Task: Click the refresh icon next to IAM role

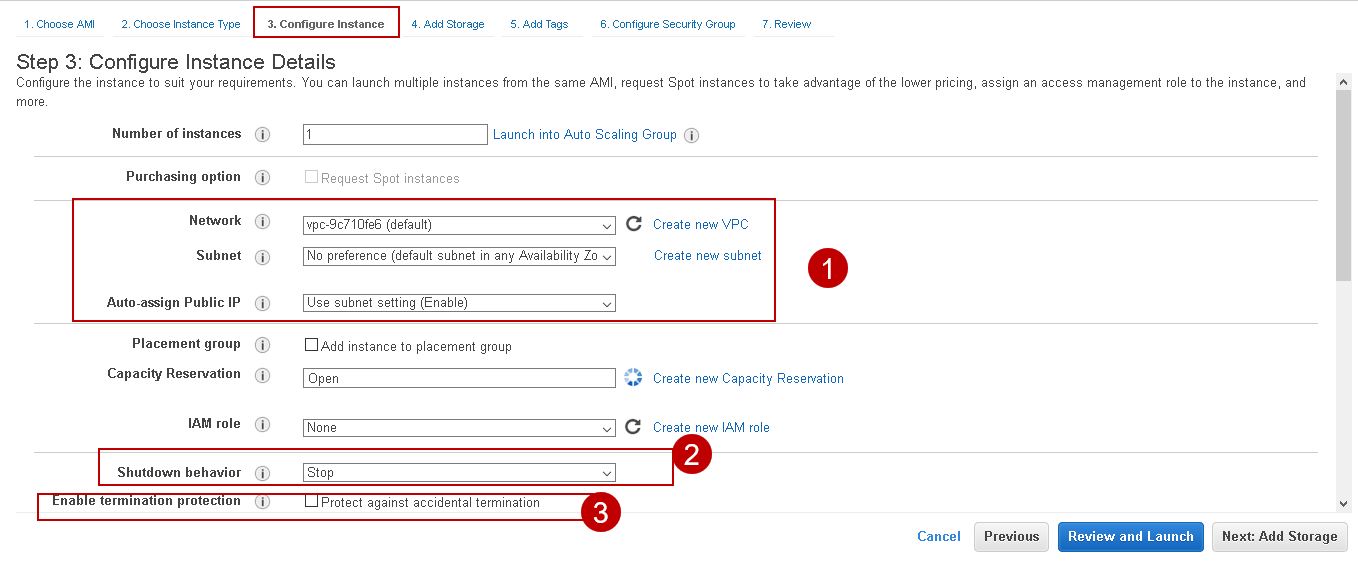Action: (633, 427)
